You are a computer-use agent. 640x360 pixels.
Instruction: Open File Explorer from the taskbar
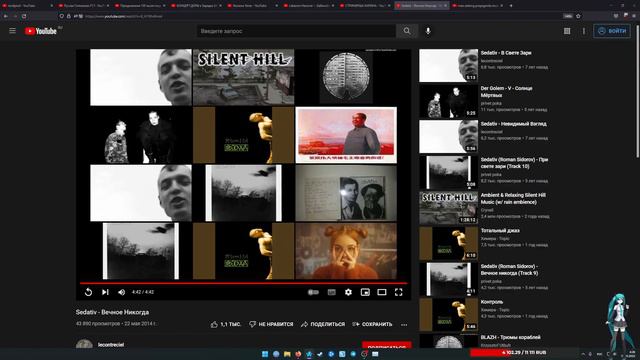(x=287, y=354)
